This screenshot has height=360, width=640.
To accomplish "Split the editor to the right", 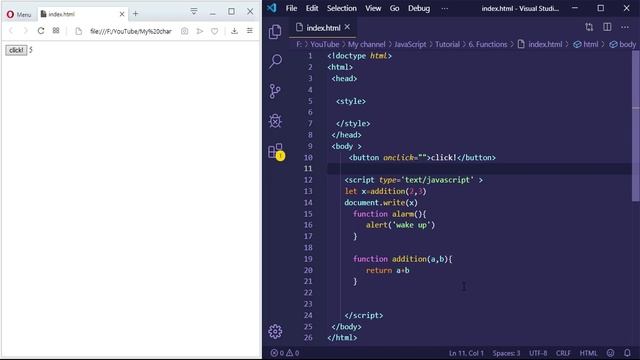I will point(607,27).
